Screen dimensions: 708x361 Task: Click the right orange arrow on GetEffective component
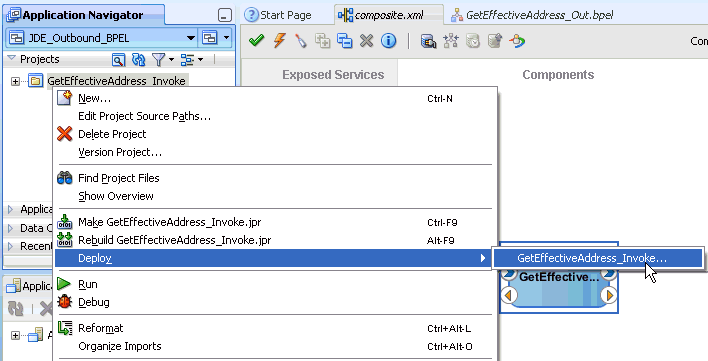pyautogui.click(x=609, y=295)
